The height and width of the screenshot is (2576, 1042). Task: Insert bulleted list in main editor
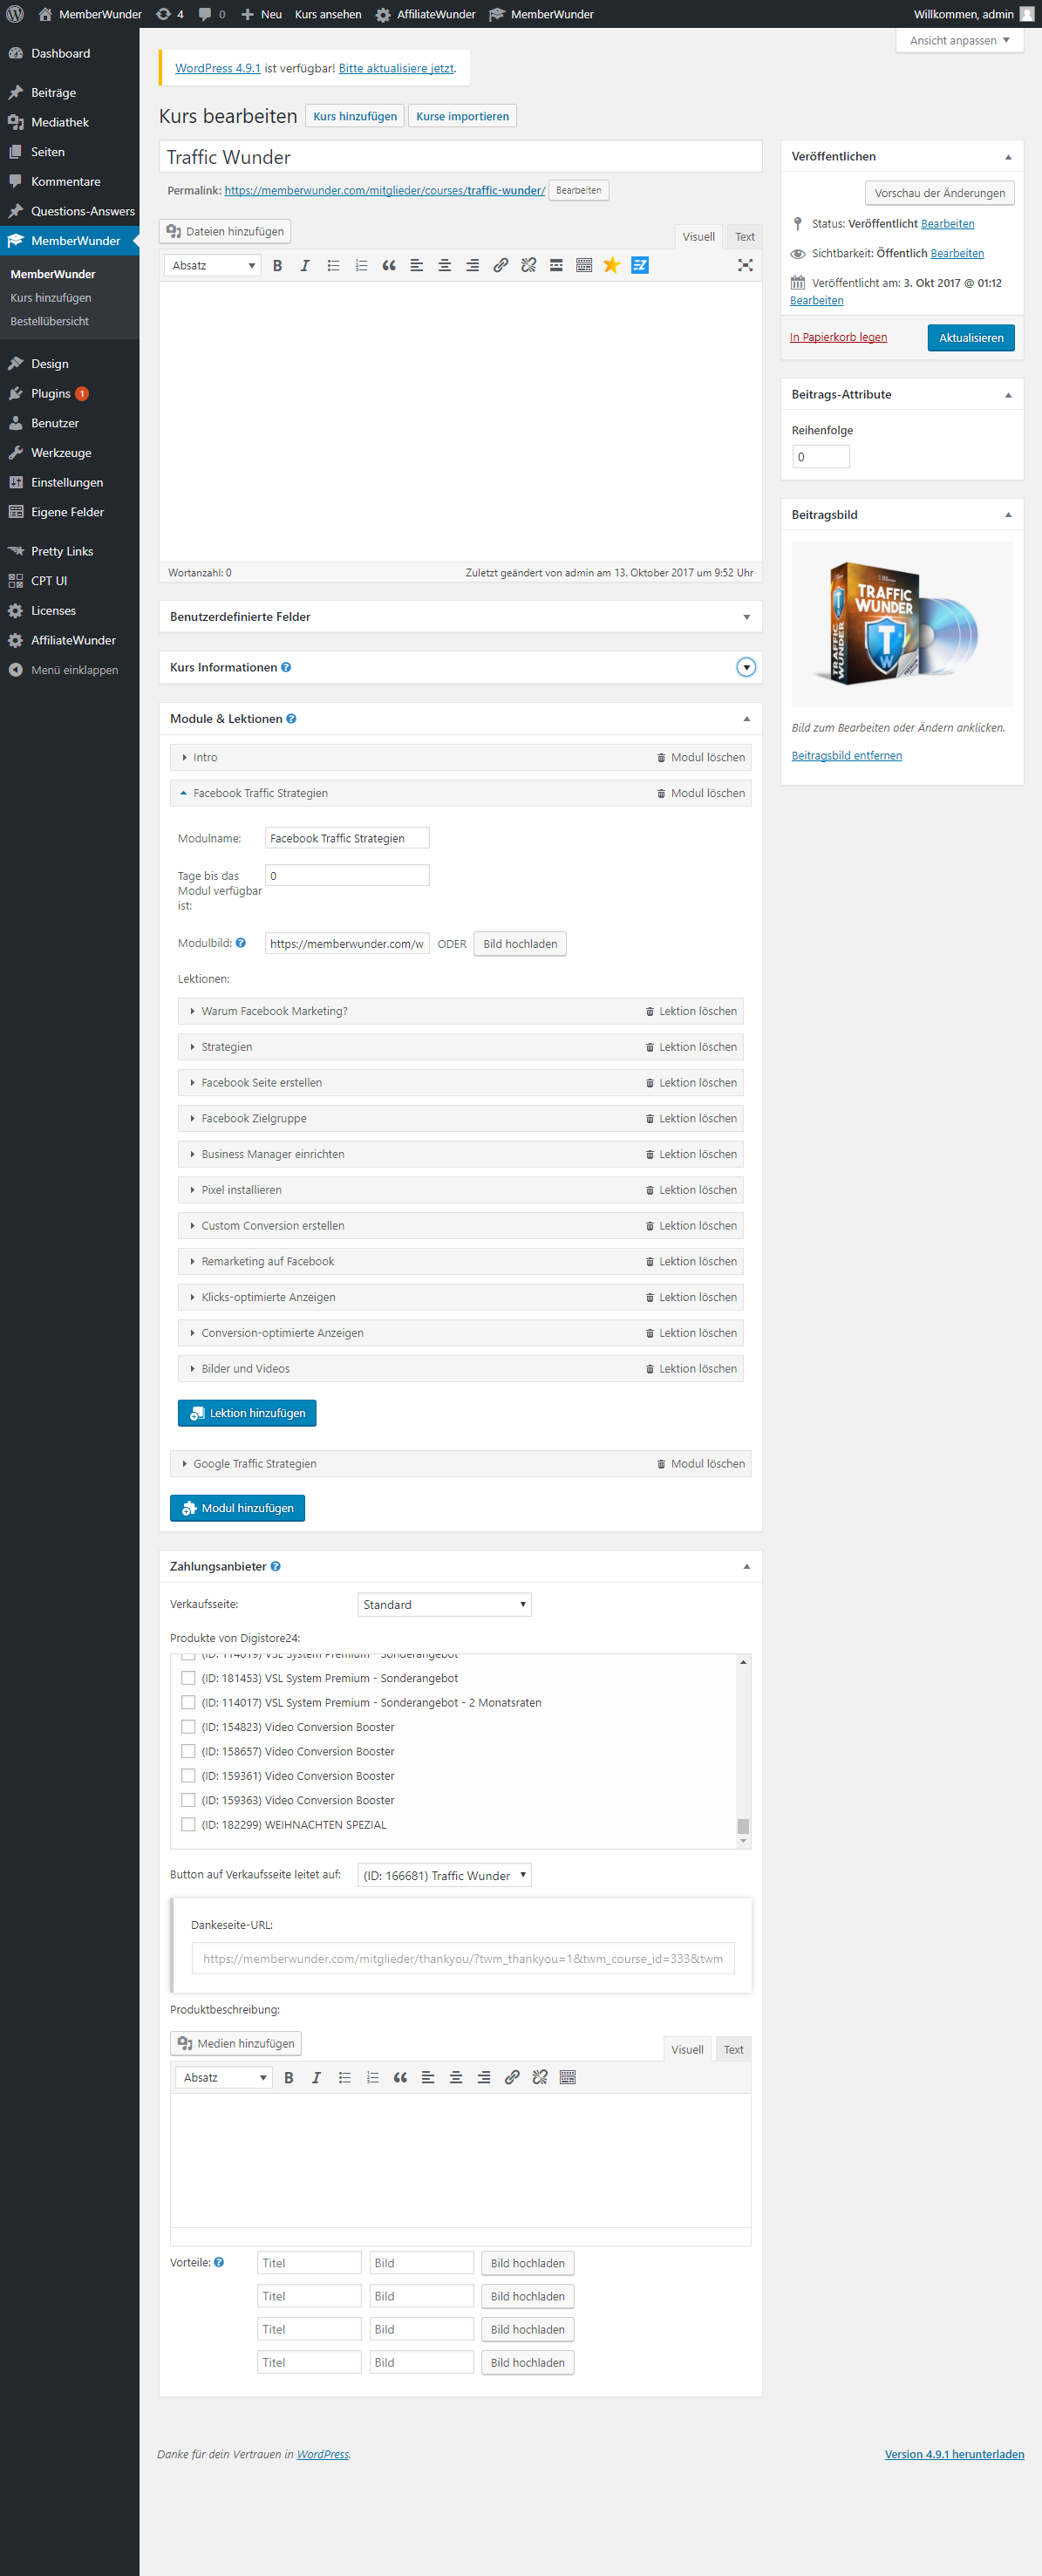[x=333, y=265]
